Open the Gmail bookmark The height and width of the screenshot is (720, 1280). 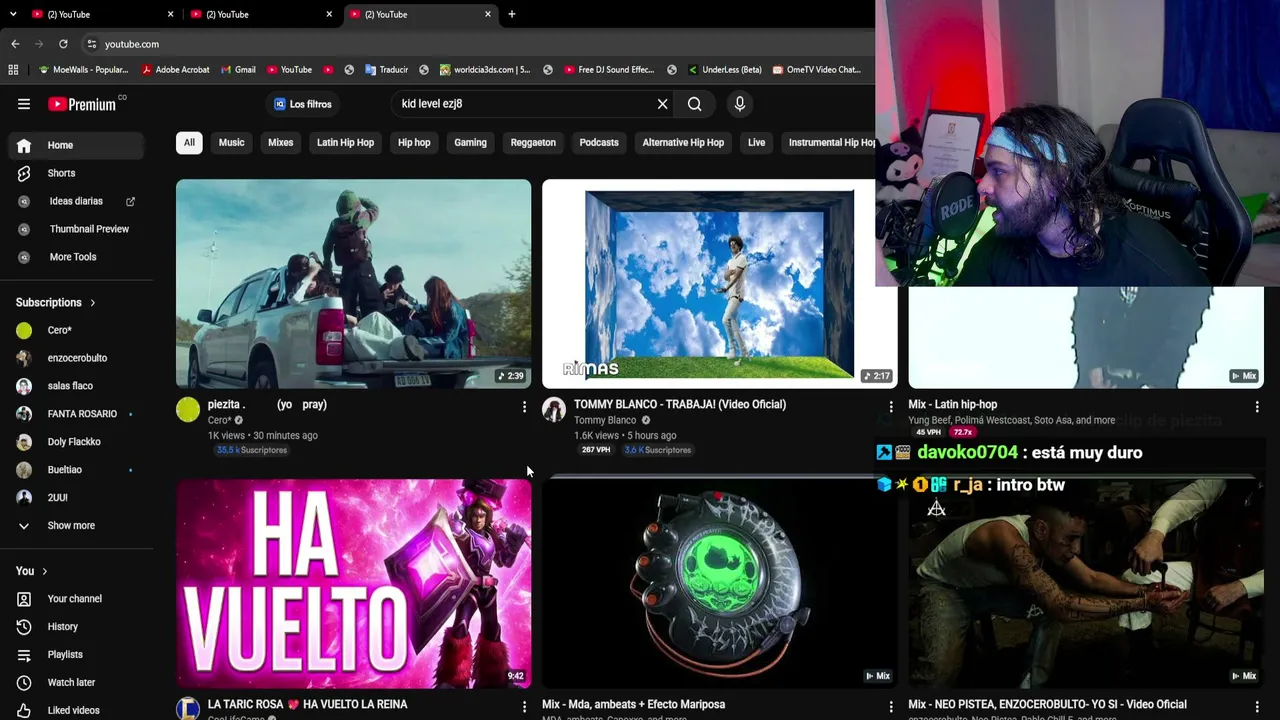click(238, 70)
